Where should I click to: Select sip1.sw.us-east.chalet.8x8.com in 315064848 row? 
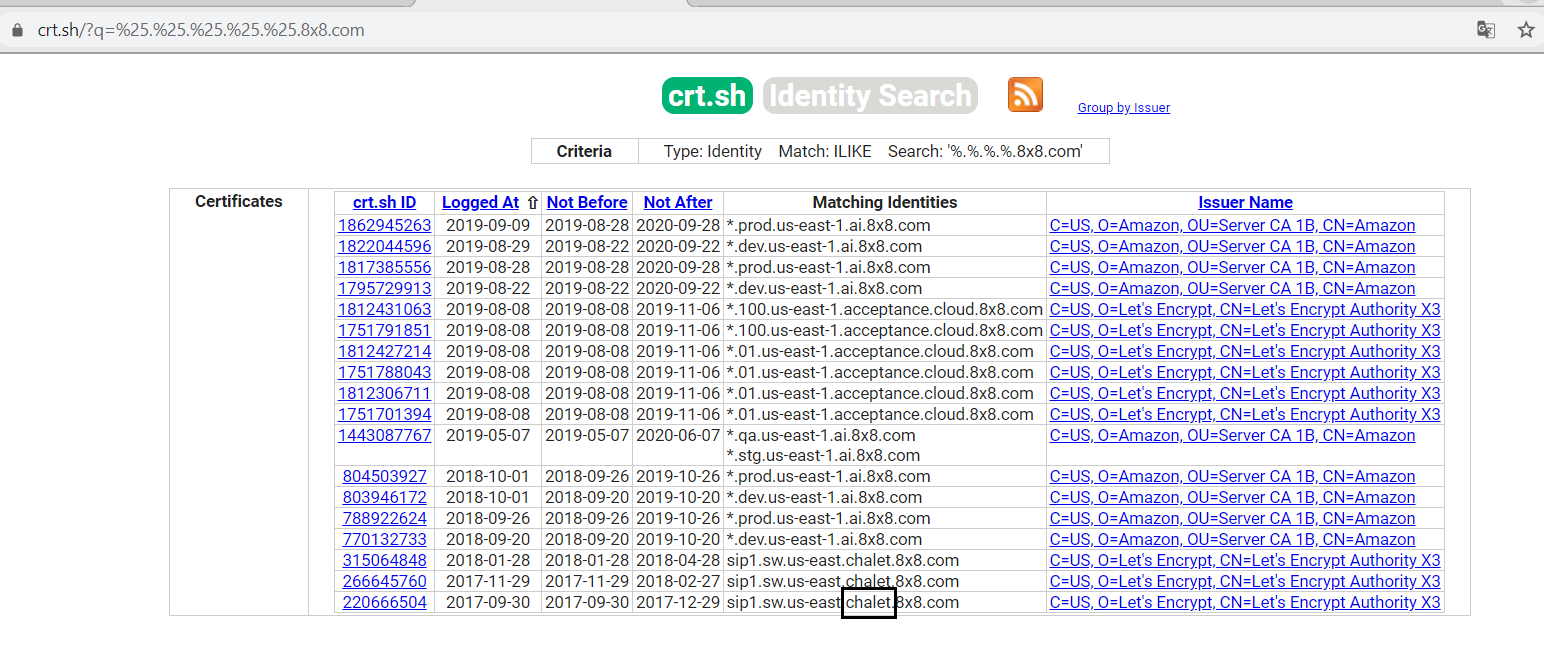tap(843, 560)
